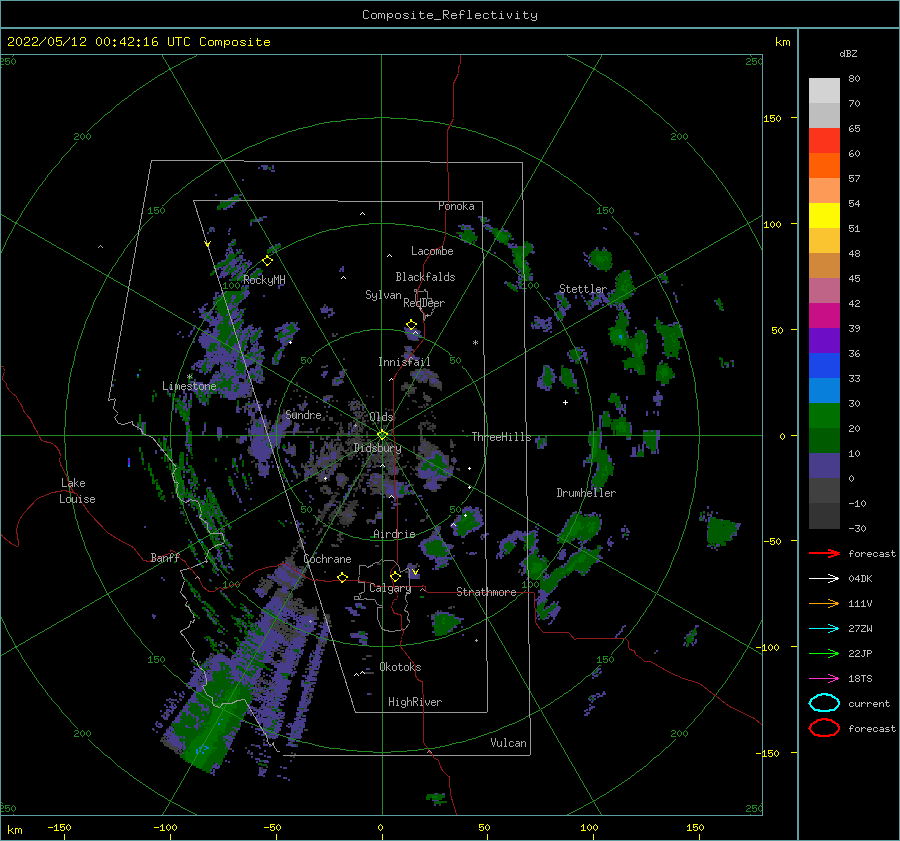Image resolution: width=900 pixels, height=841 pixels.
Task: Click the Okotoks label
Action: (x=400, y=667)
